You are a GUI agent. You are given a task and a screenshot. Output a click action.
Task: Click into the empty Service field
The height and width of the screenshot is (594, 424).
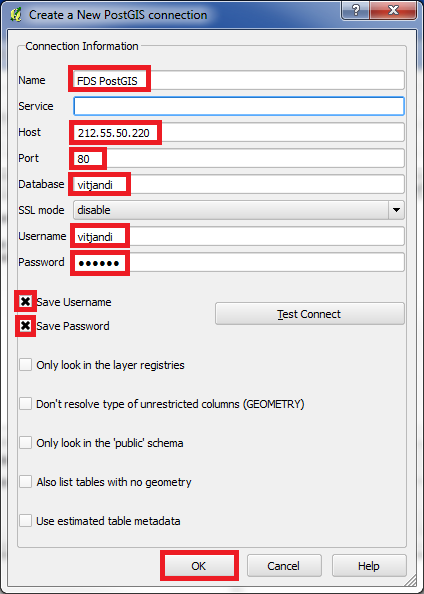[239, 106]
